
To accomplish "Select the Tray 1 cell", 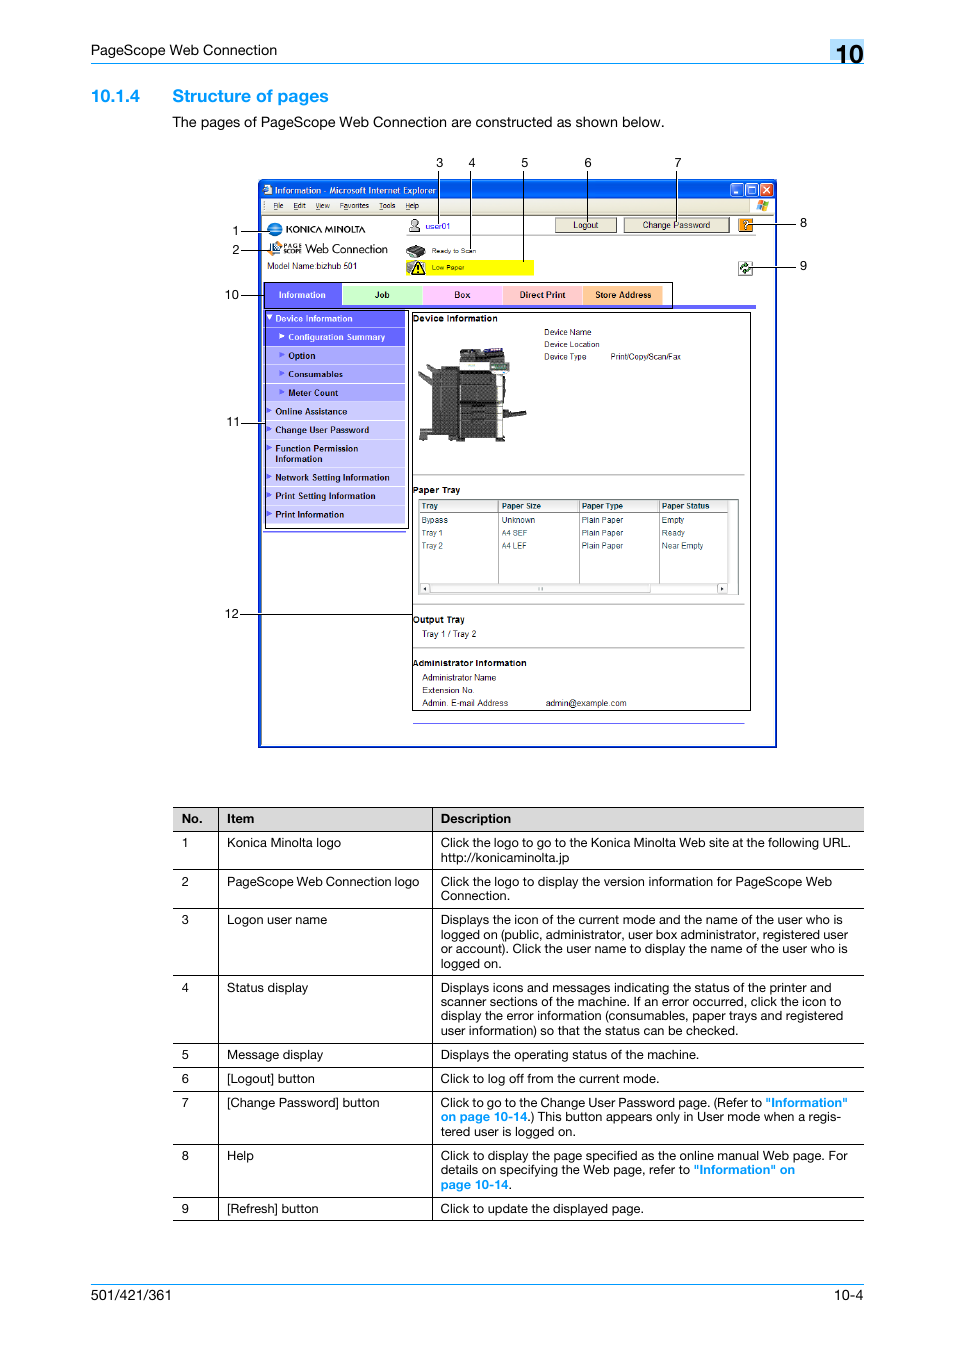I will point(432,533).
